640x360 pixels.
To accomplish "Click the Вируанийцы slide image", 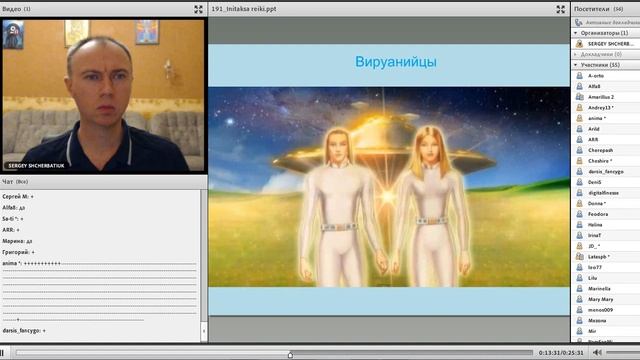I will click(x=389, y=187).
